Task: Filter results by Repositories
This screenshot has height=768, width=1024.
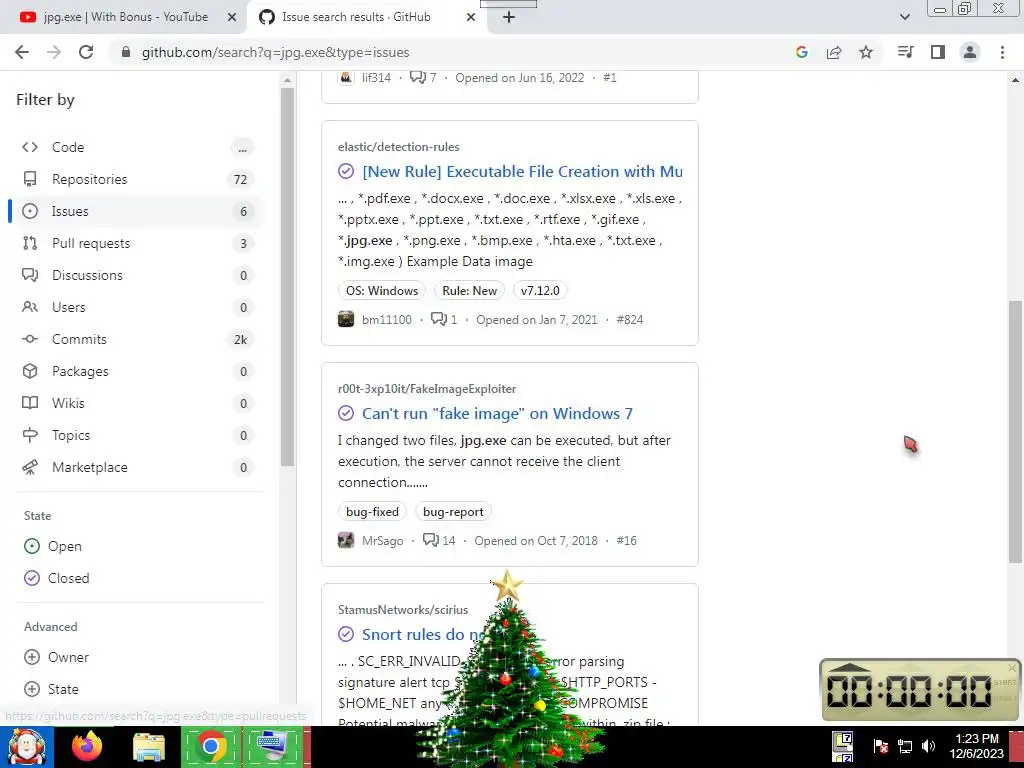Action: (136, 179)
